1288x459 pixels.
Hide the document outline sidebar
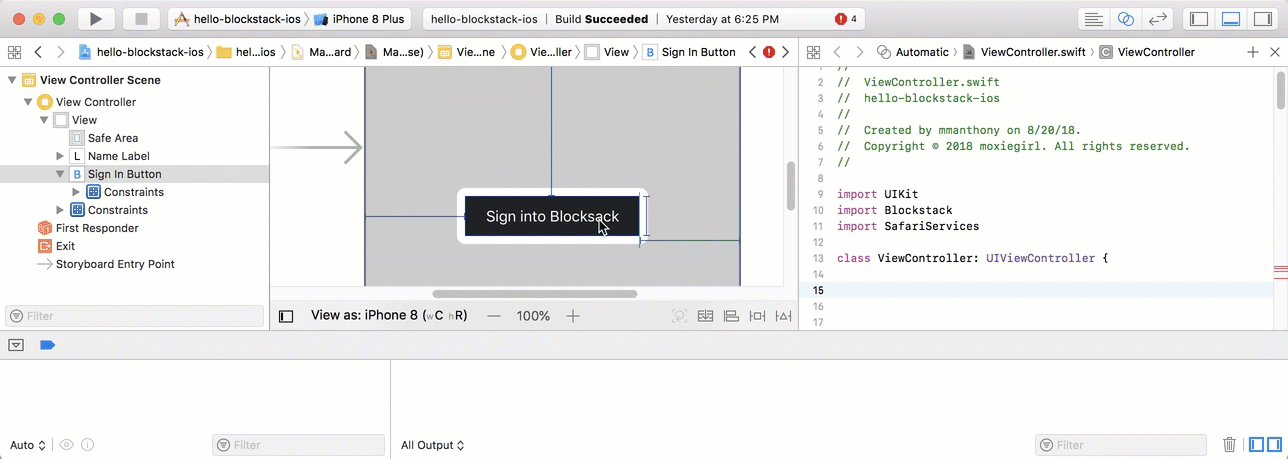point(286,316)
